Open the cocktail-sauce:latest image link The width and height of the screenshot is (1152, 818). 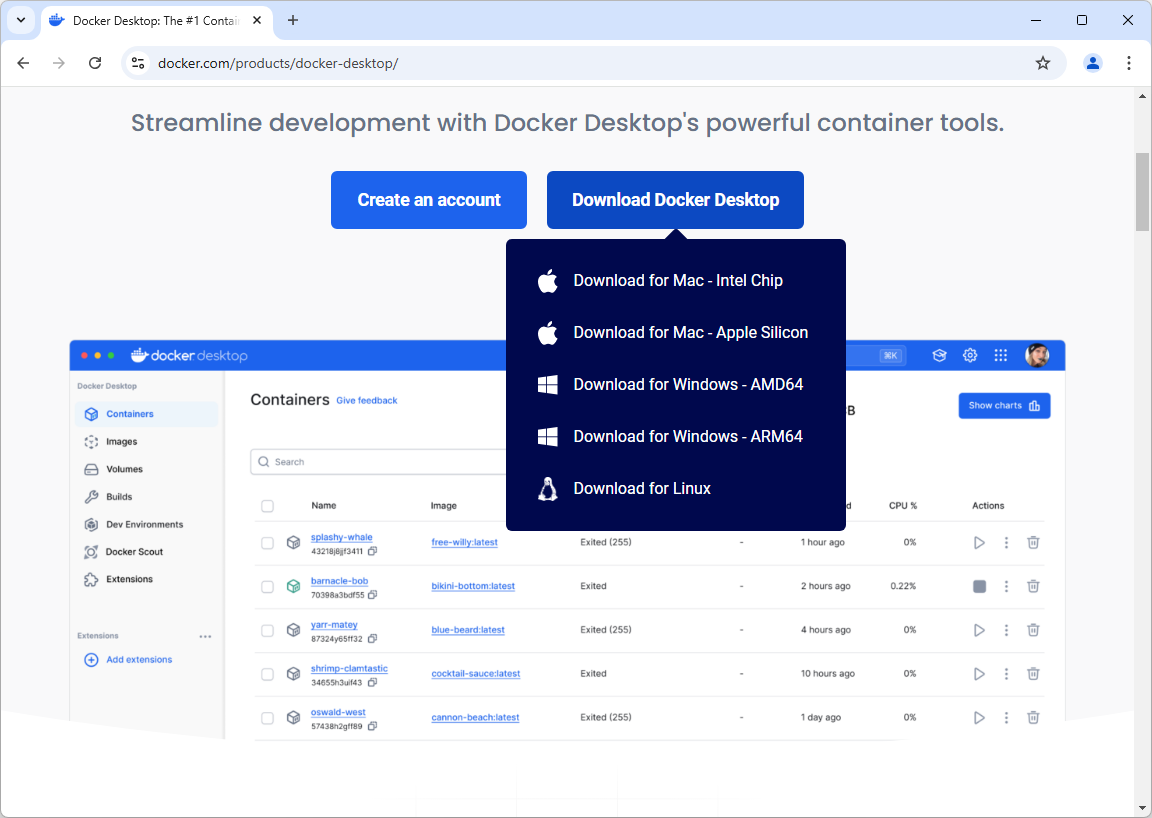[475, 674]
